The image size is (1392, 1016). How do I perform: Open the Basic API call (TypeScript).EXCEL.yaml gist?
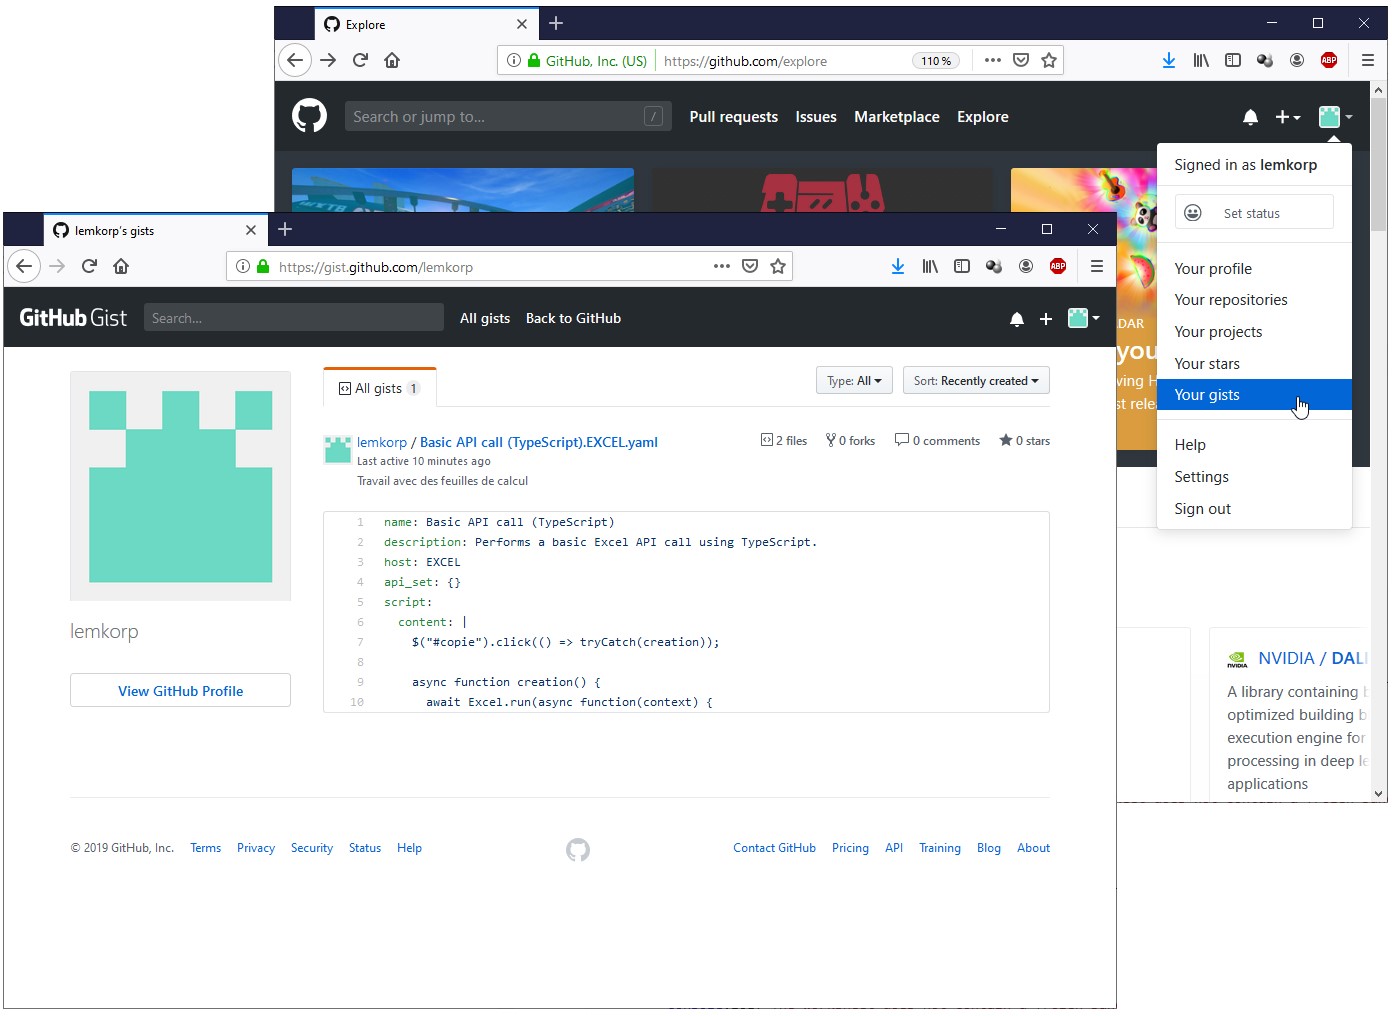[538, 442]
